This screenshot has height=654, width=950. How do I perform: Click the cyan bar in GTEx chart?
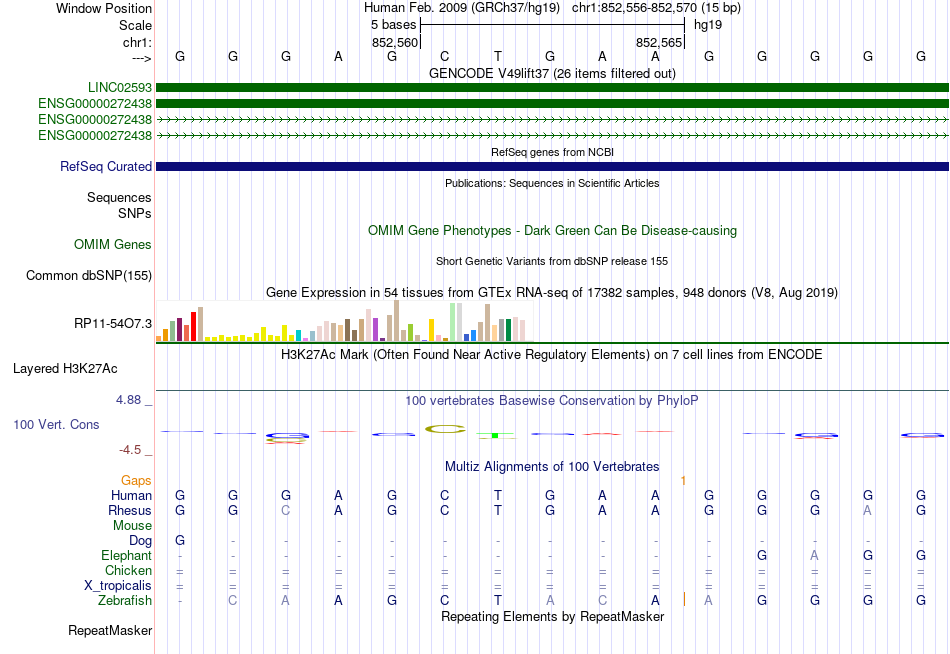[x=299, y=336]
